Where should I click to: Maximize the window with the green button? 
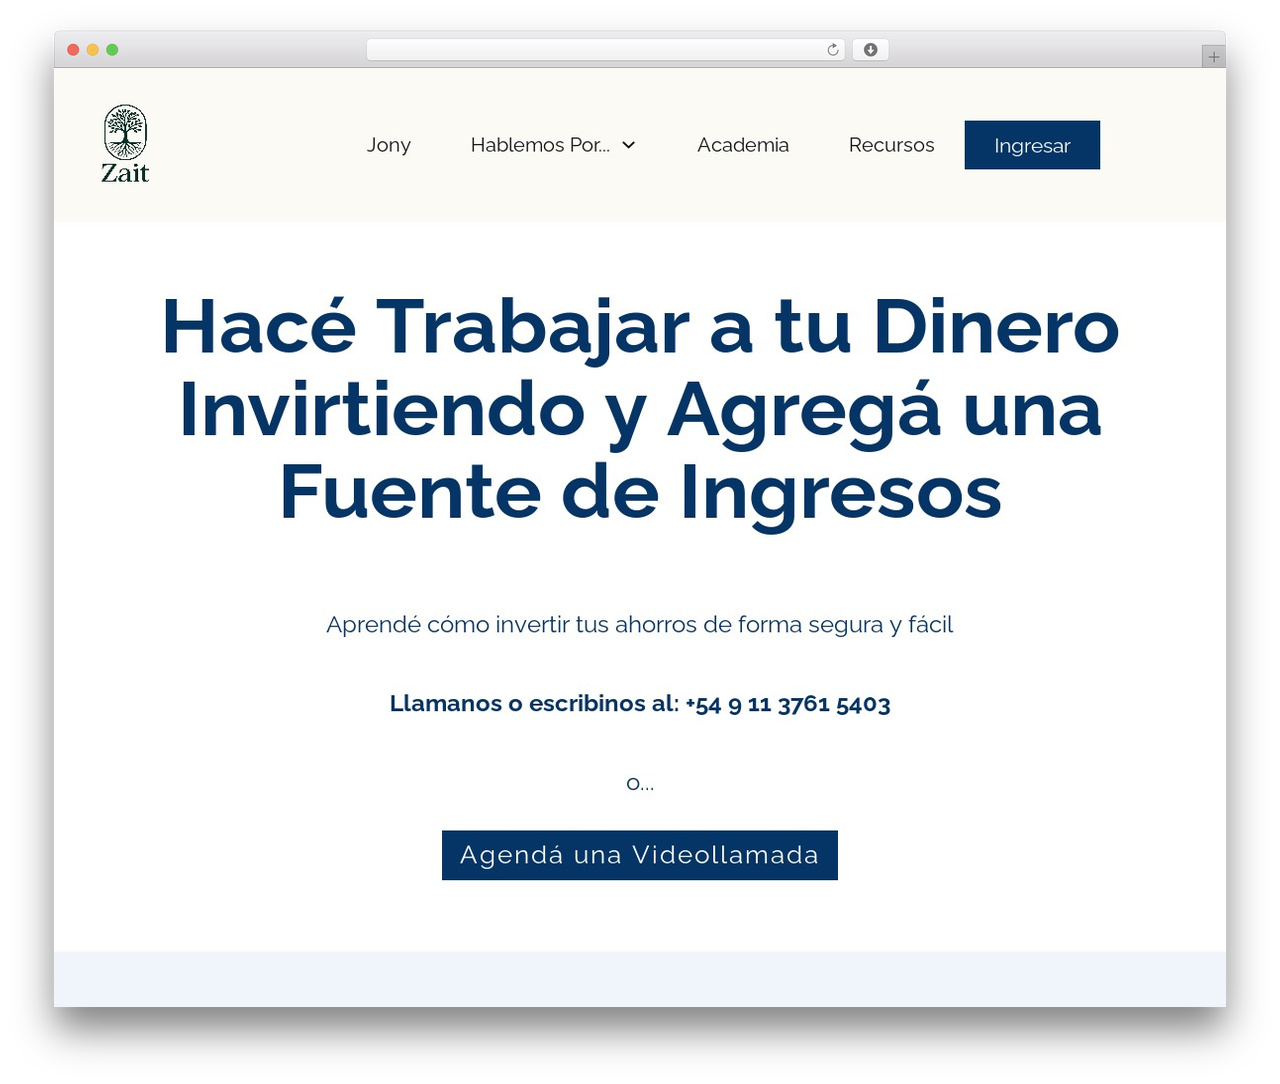tap(112, 50)
